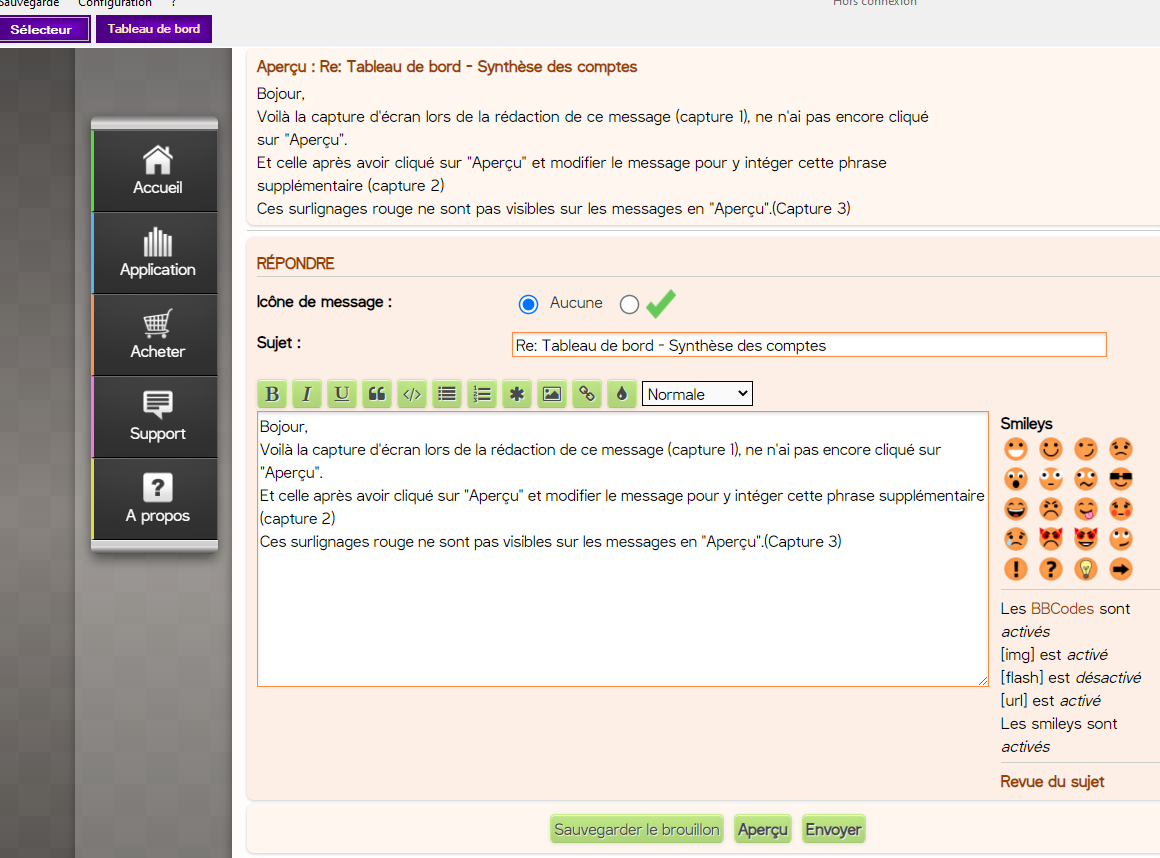
Task: Open the font color droplet tool
Action: 621,394
